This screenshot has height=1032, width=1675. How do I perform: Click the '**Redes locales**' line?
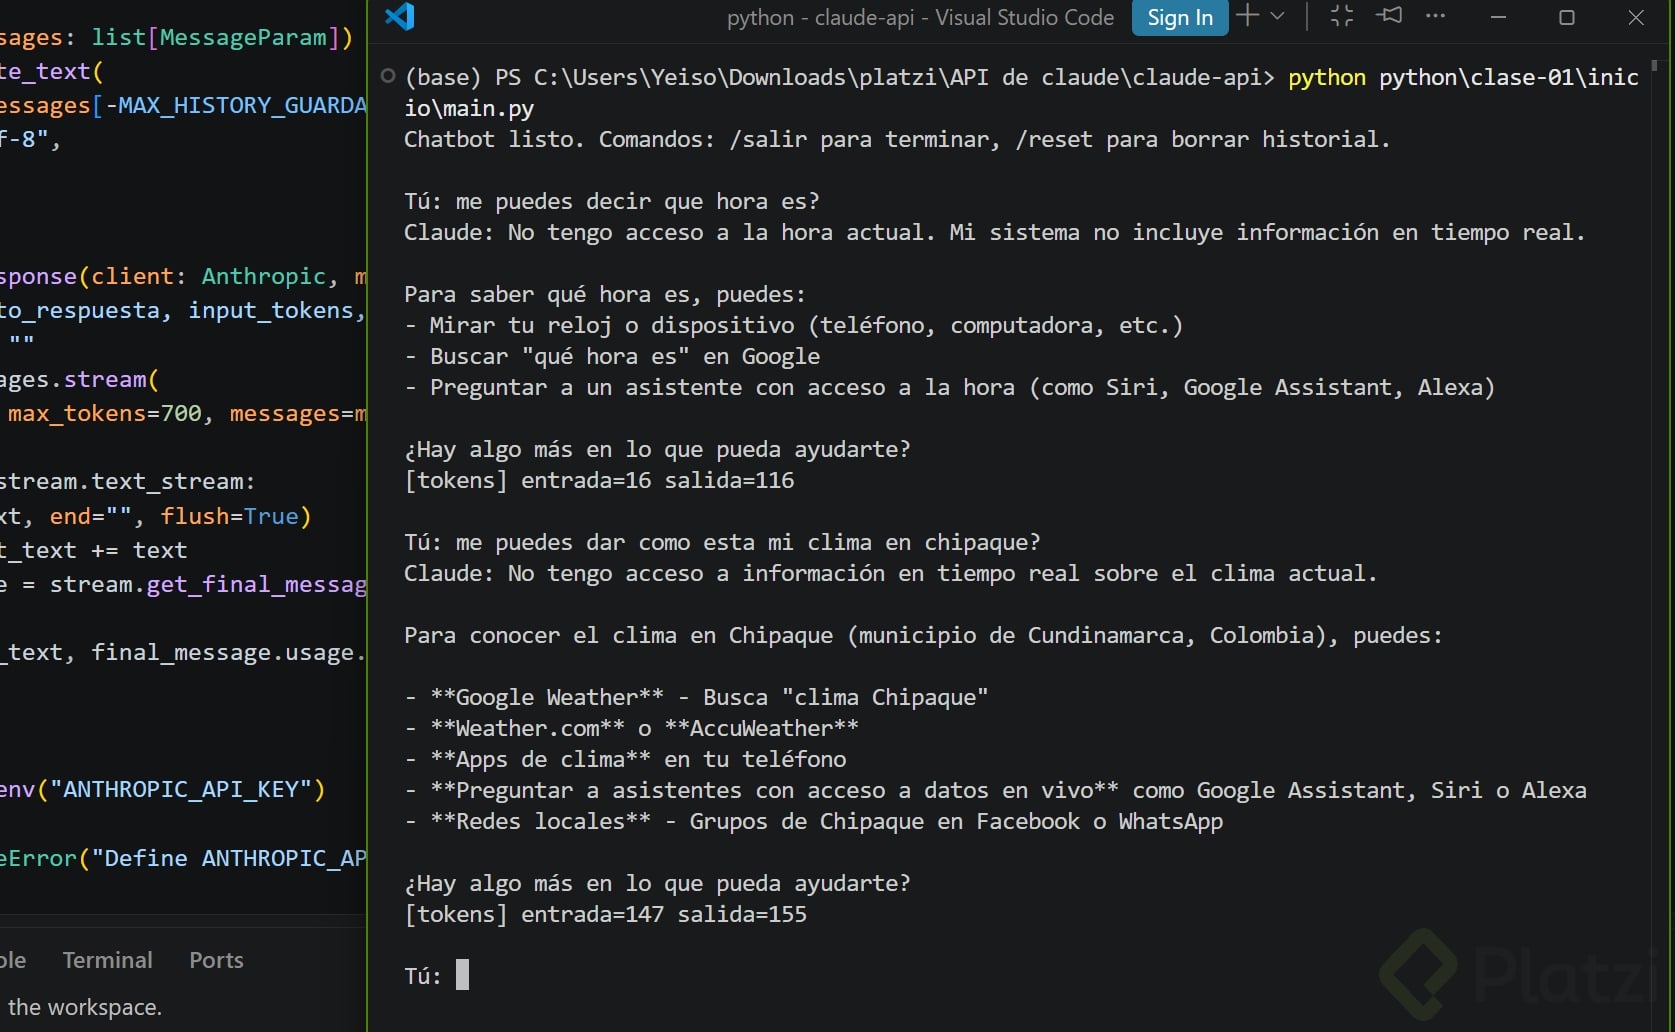click(813, 822)
